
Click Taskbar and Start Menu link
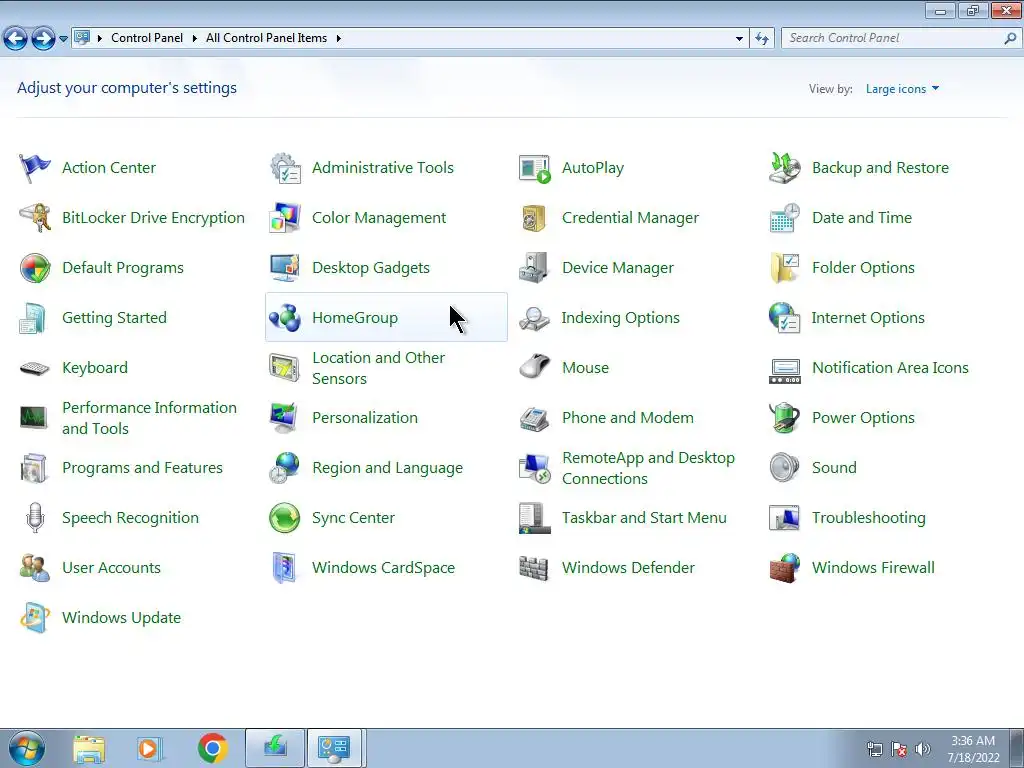[x=644, y=518]
